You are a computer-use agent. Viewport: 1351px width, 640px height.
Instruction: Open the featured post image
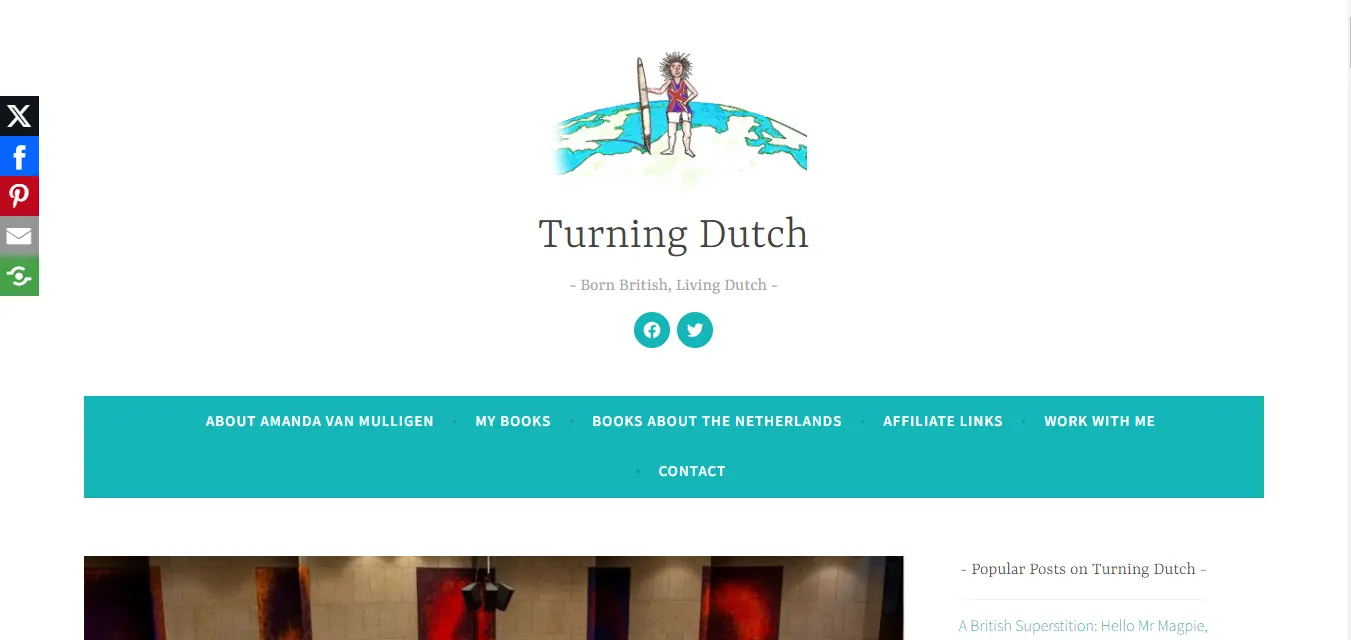(x=494, y=598)
